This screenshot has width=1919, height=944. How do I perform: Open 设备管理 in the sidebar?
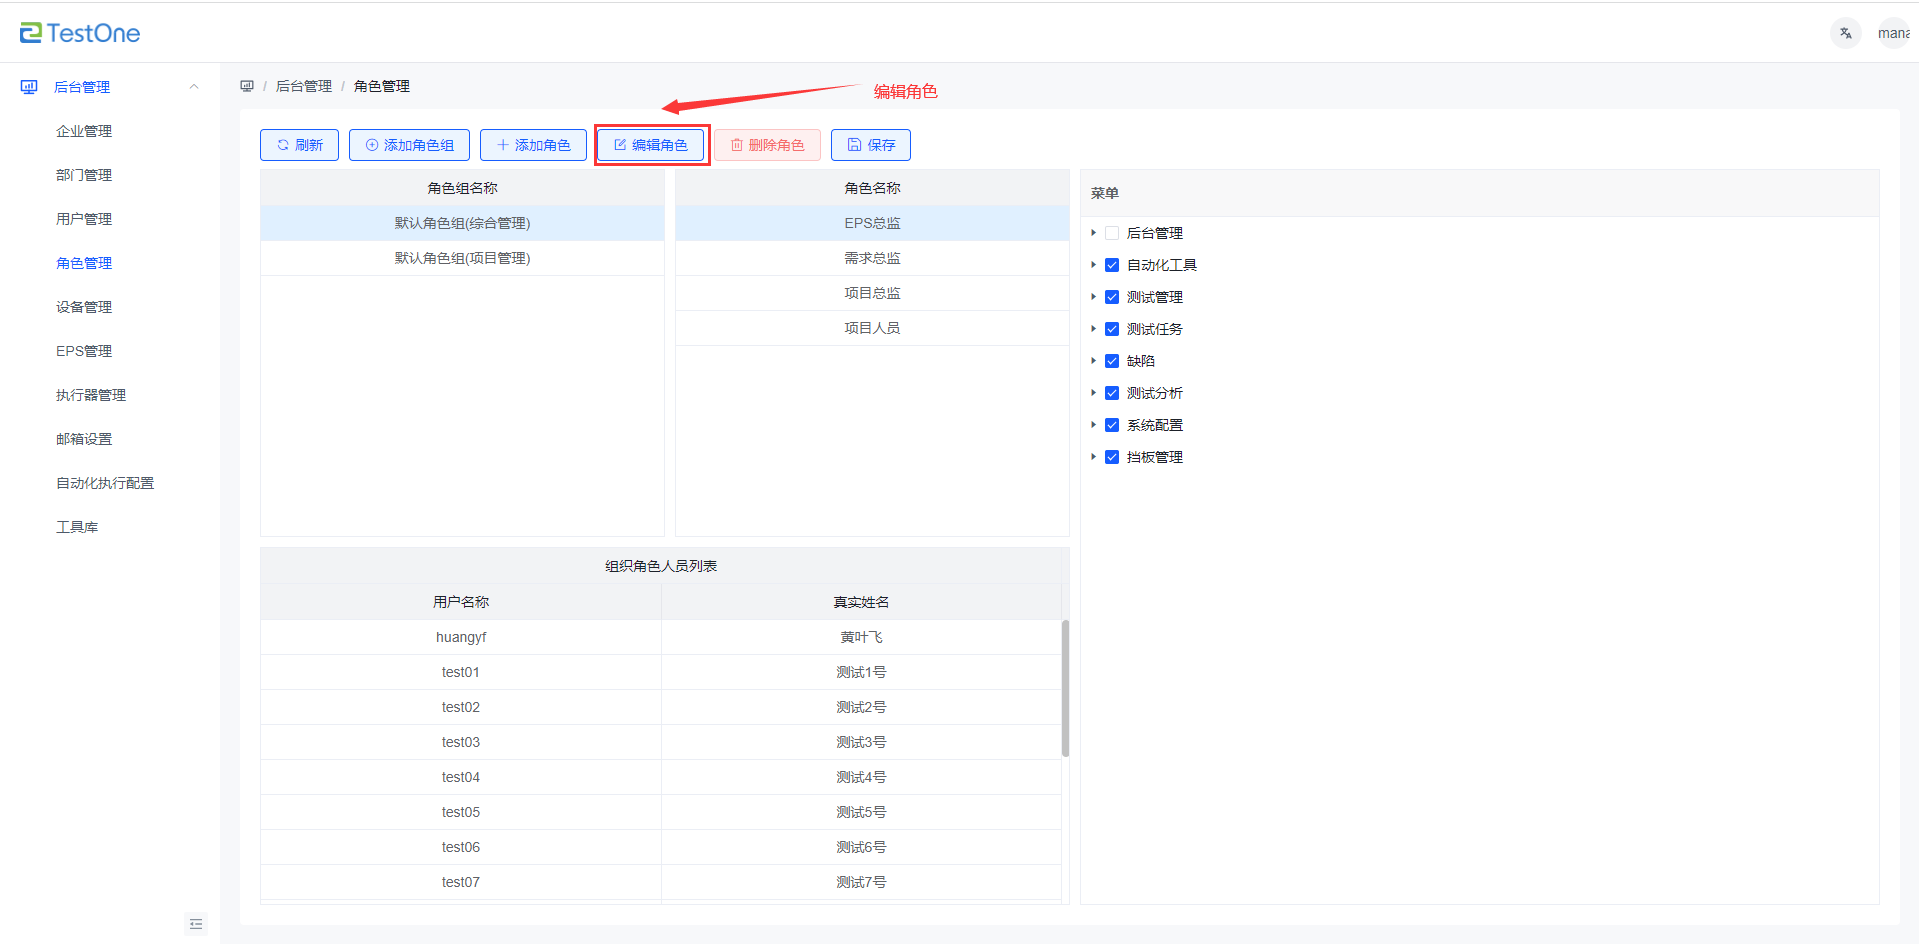84,307
